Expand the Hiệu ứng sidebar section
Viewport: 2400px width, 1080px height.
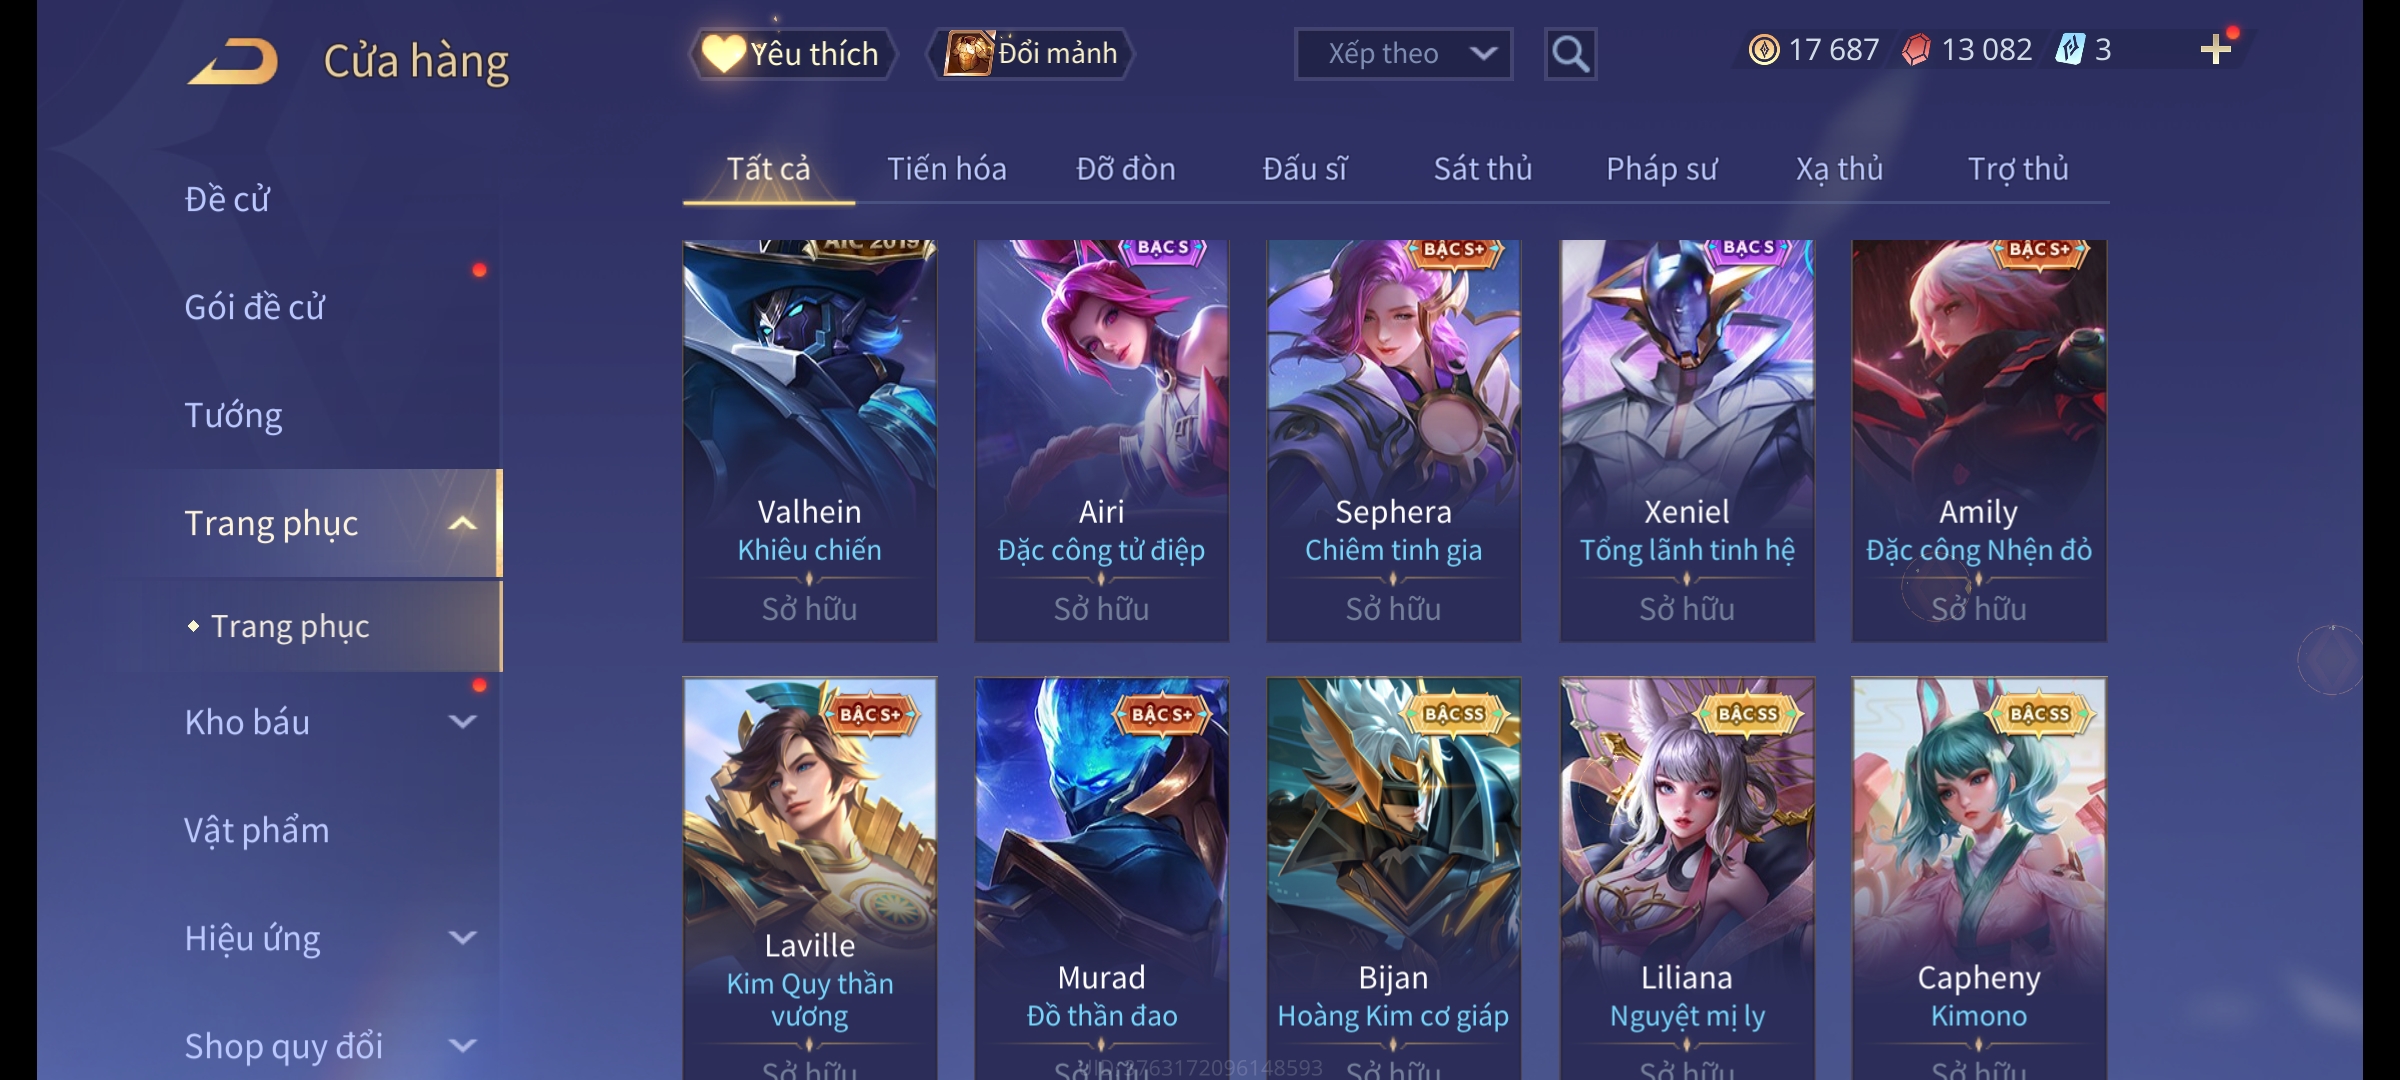[x=462, y=938]
